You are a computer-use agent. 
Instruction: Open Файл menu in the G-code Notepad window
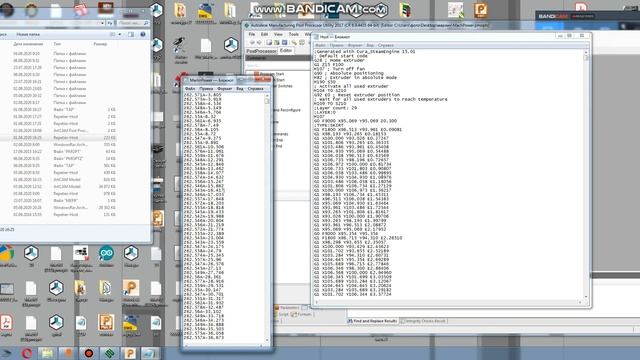click(320, 45)
